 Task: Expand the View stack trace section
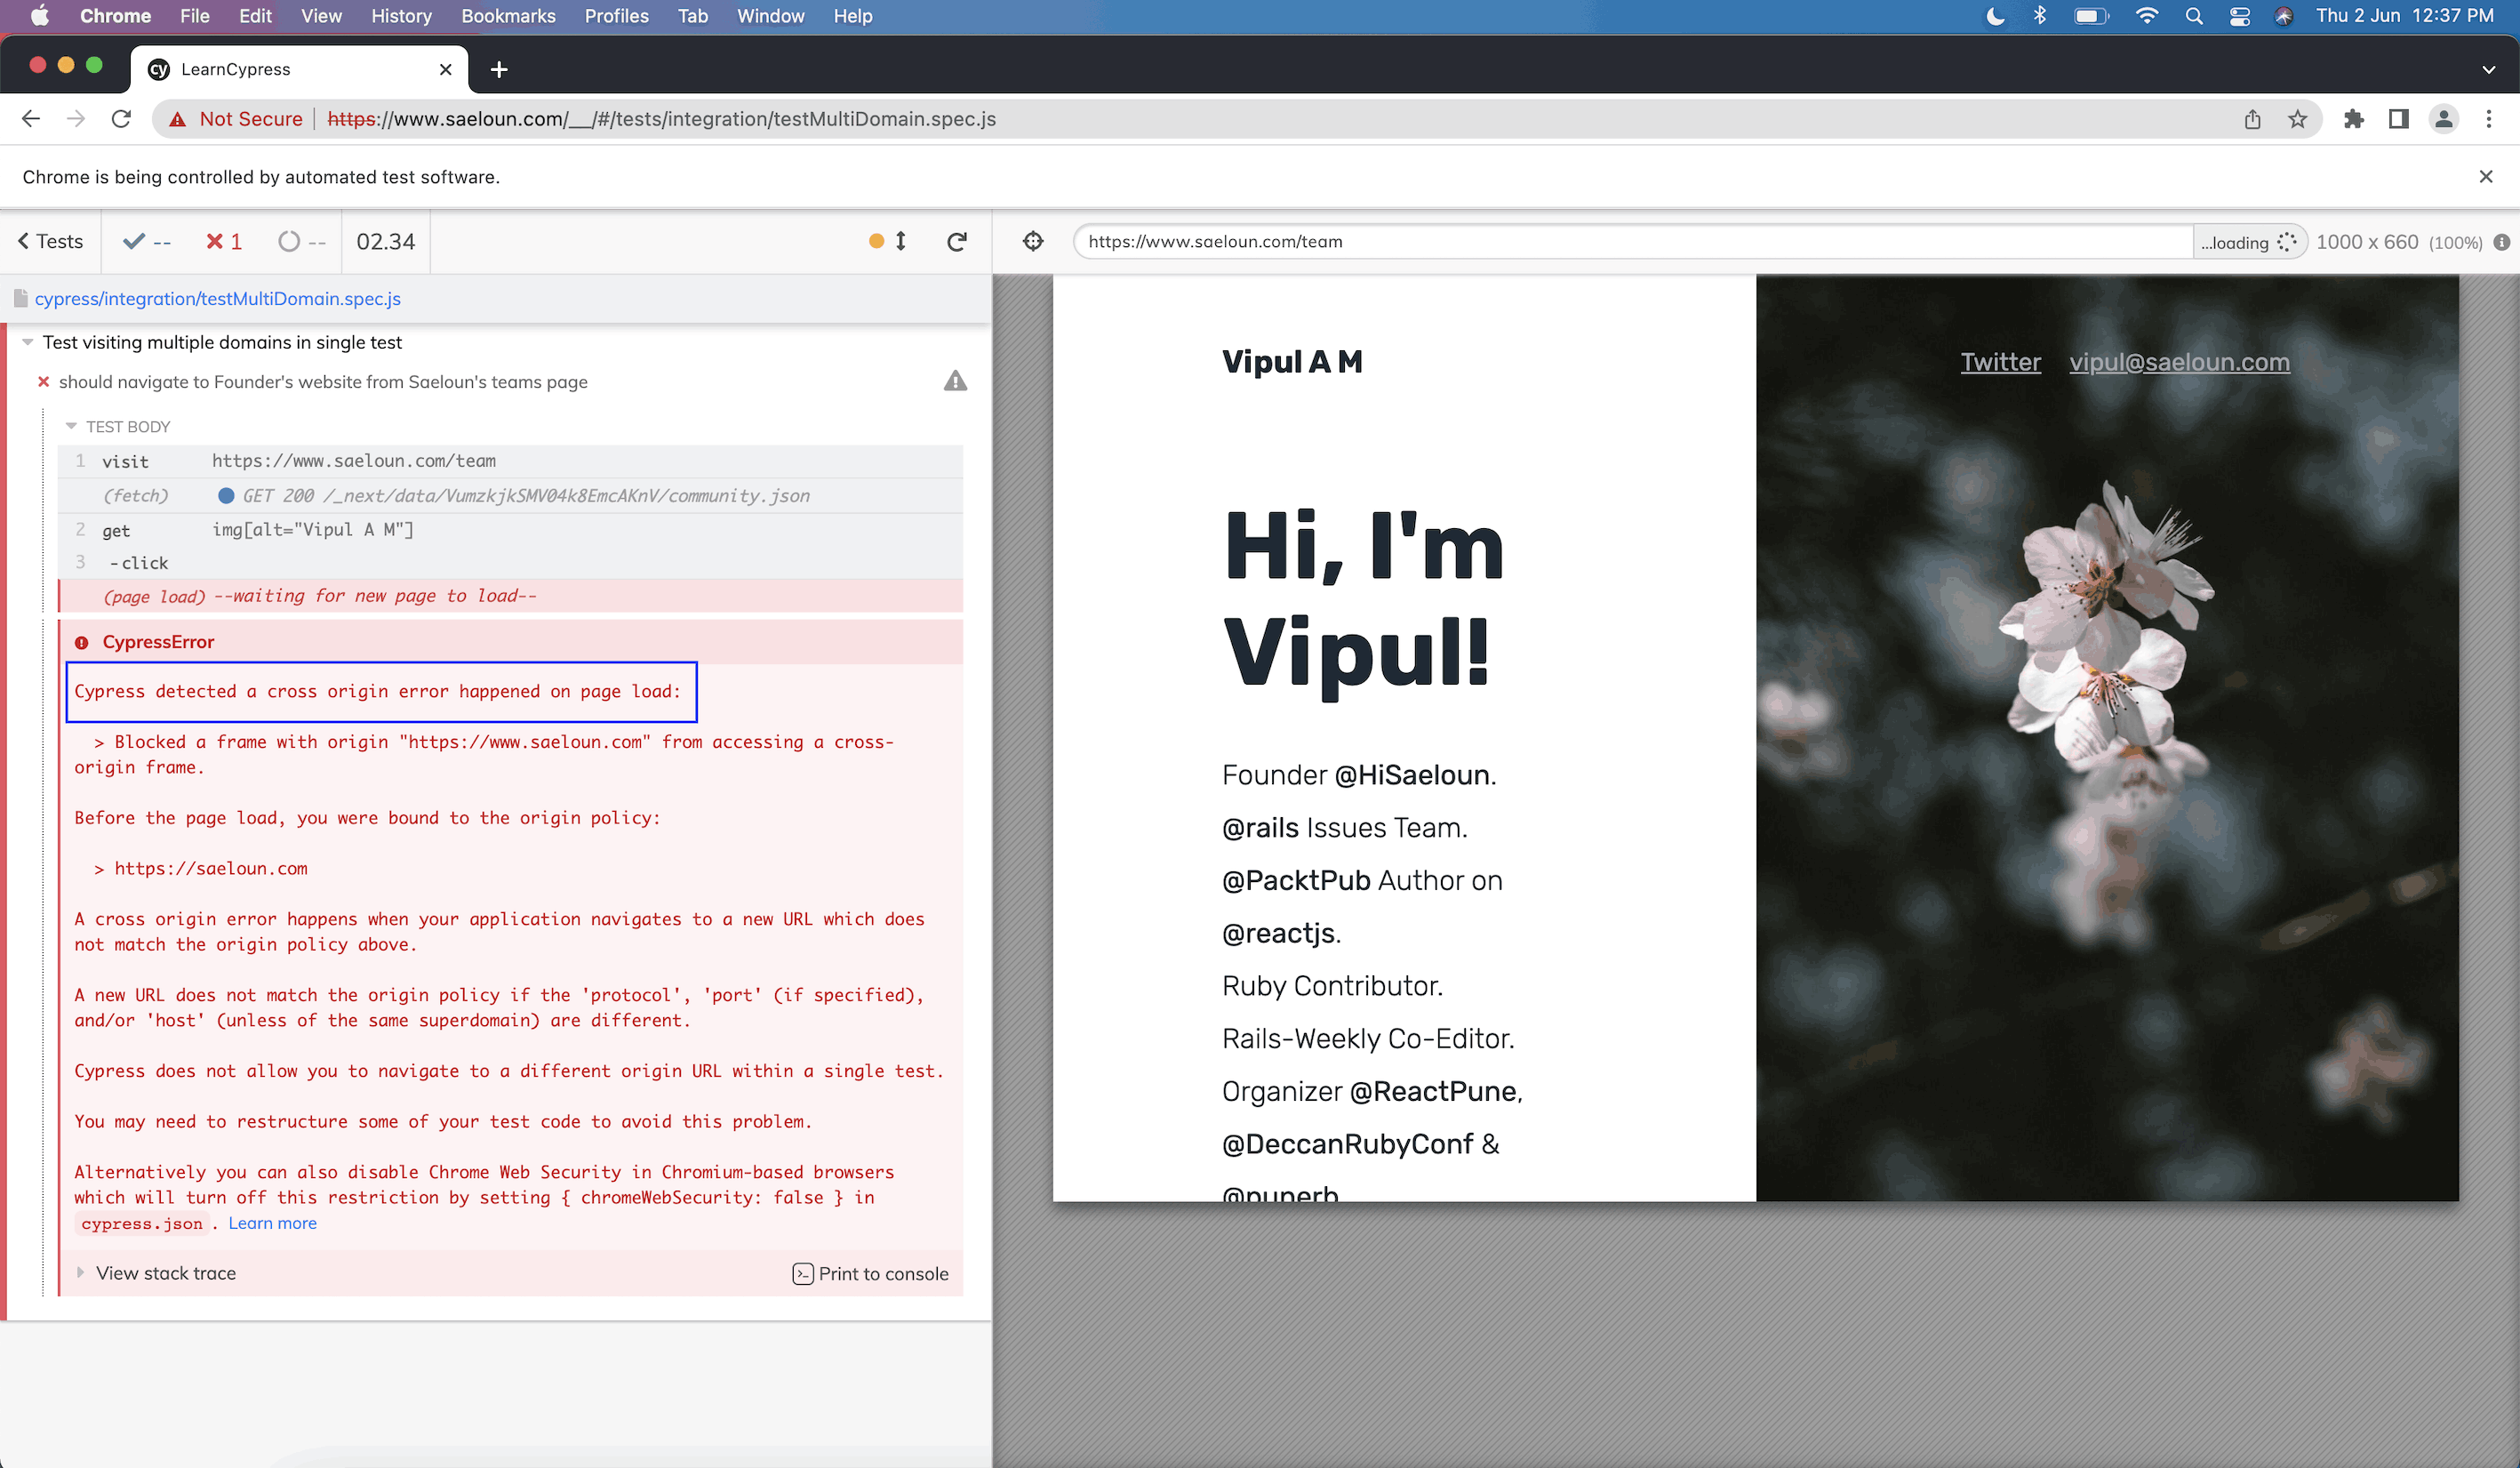pos(165,1273)
